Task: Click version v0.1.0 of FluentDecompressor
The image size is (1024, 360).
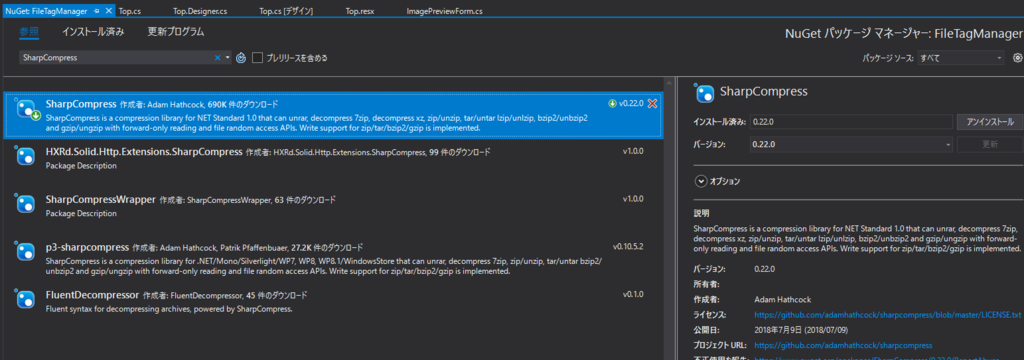Action: pyautogui.click(x=633, y=295)
